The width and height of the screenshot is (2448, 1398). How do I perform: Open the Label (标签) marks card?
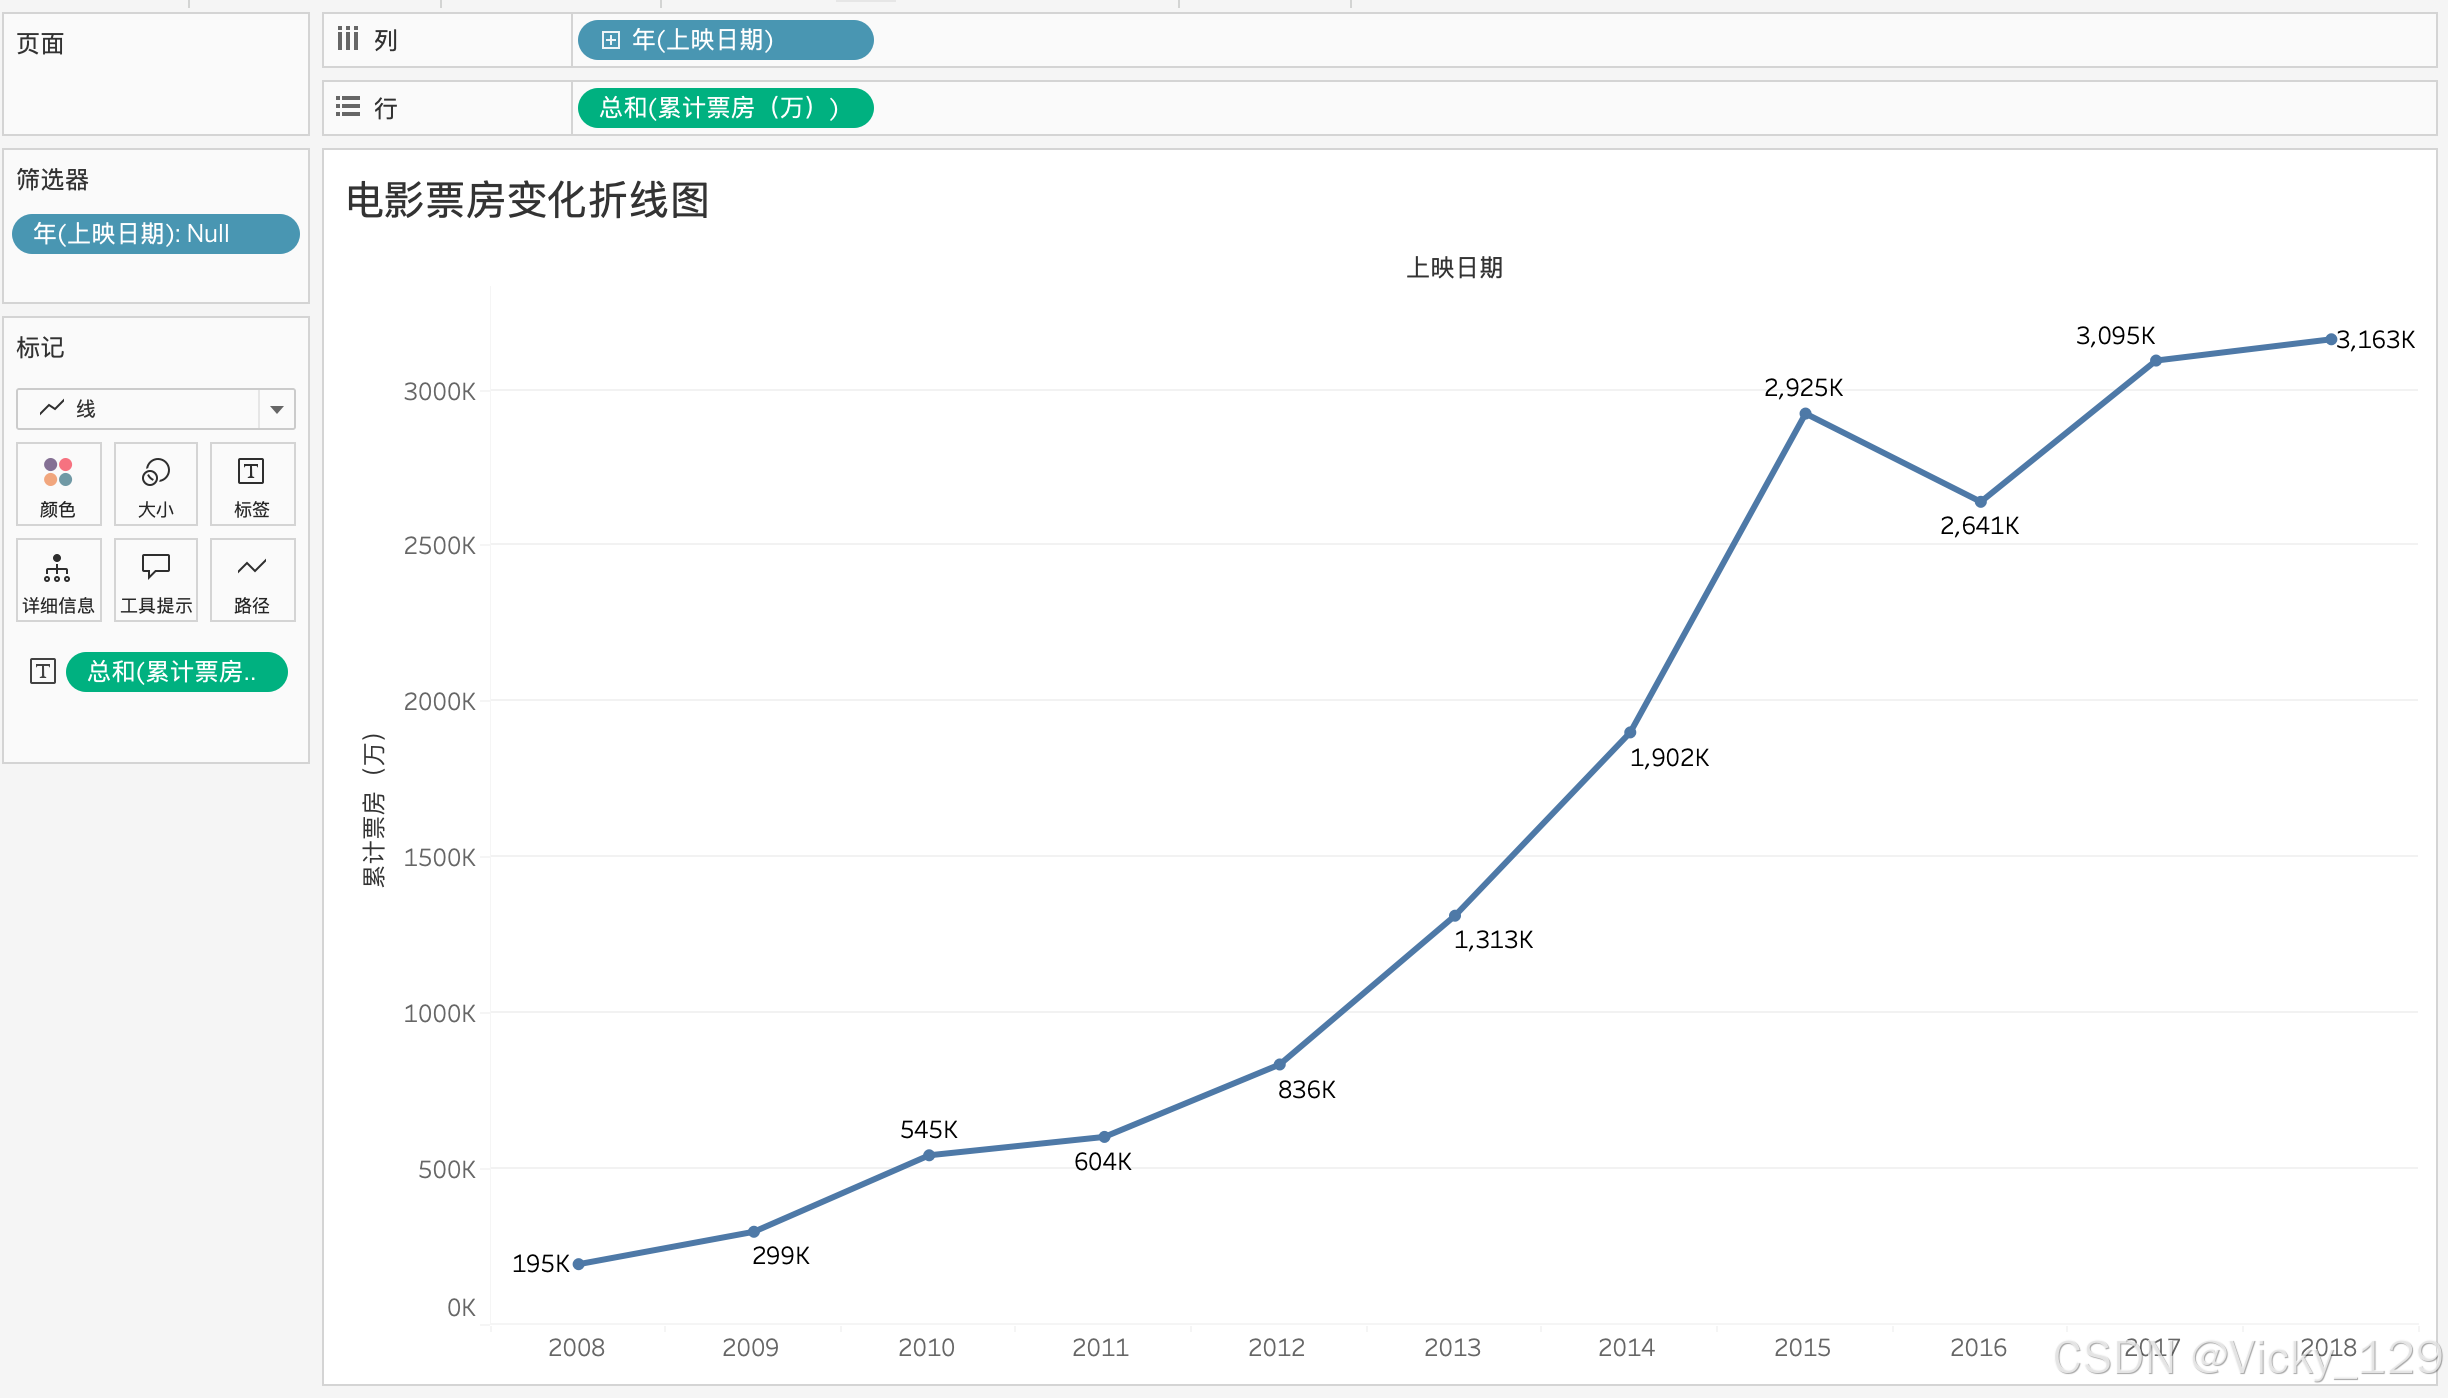click(251, 484)
